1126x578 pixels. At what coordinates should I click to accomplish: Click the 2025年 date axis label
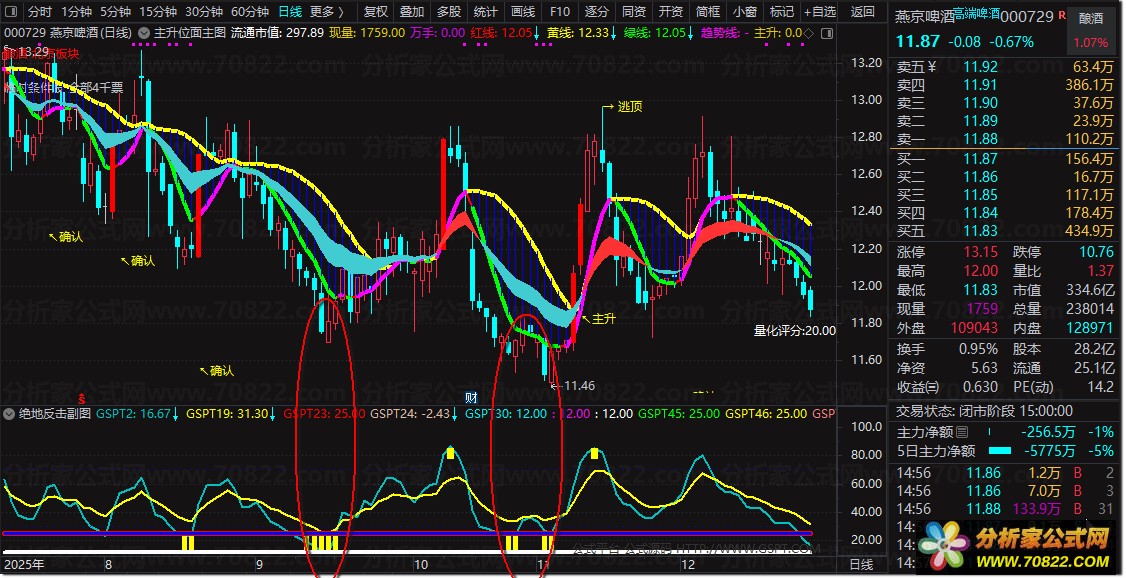(22, 564)
